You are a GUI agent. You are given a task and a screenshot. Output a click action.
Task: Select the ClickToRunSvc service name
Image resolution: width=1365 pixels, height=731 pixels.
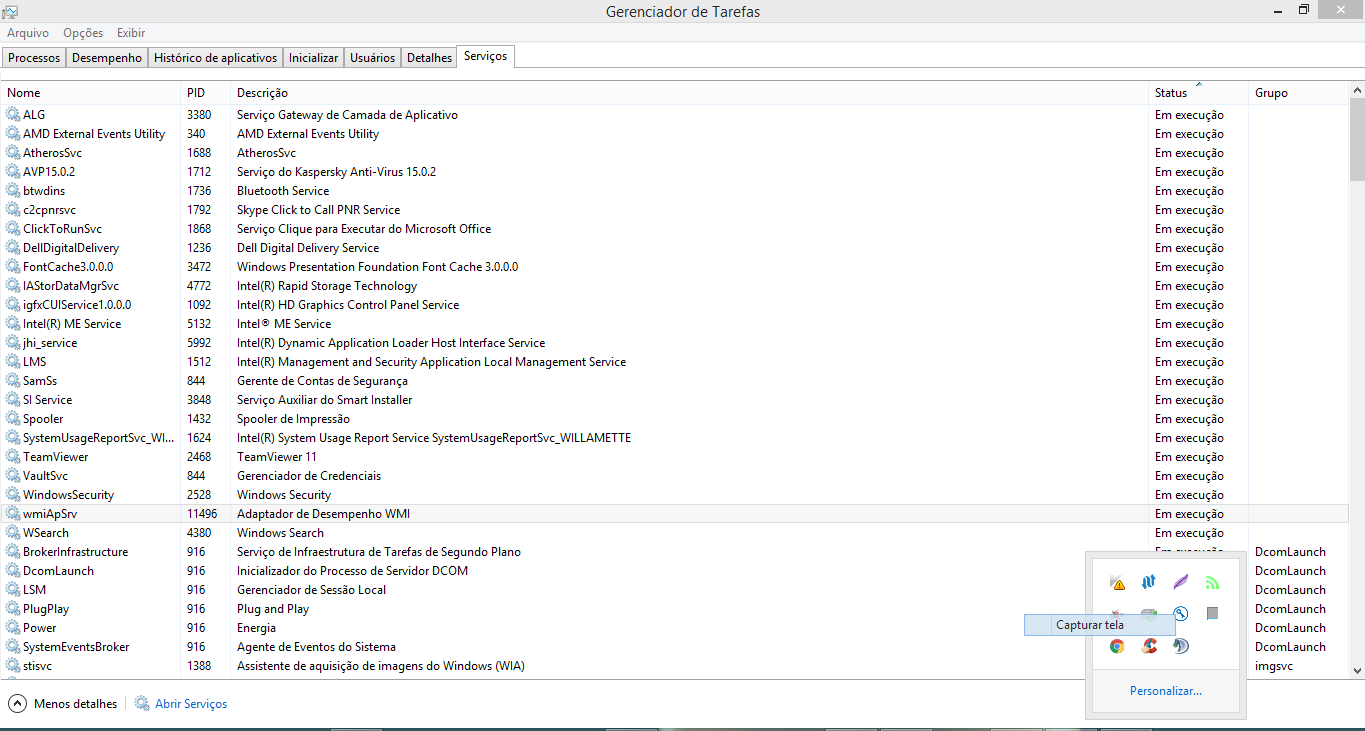tap(62, 229)
